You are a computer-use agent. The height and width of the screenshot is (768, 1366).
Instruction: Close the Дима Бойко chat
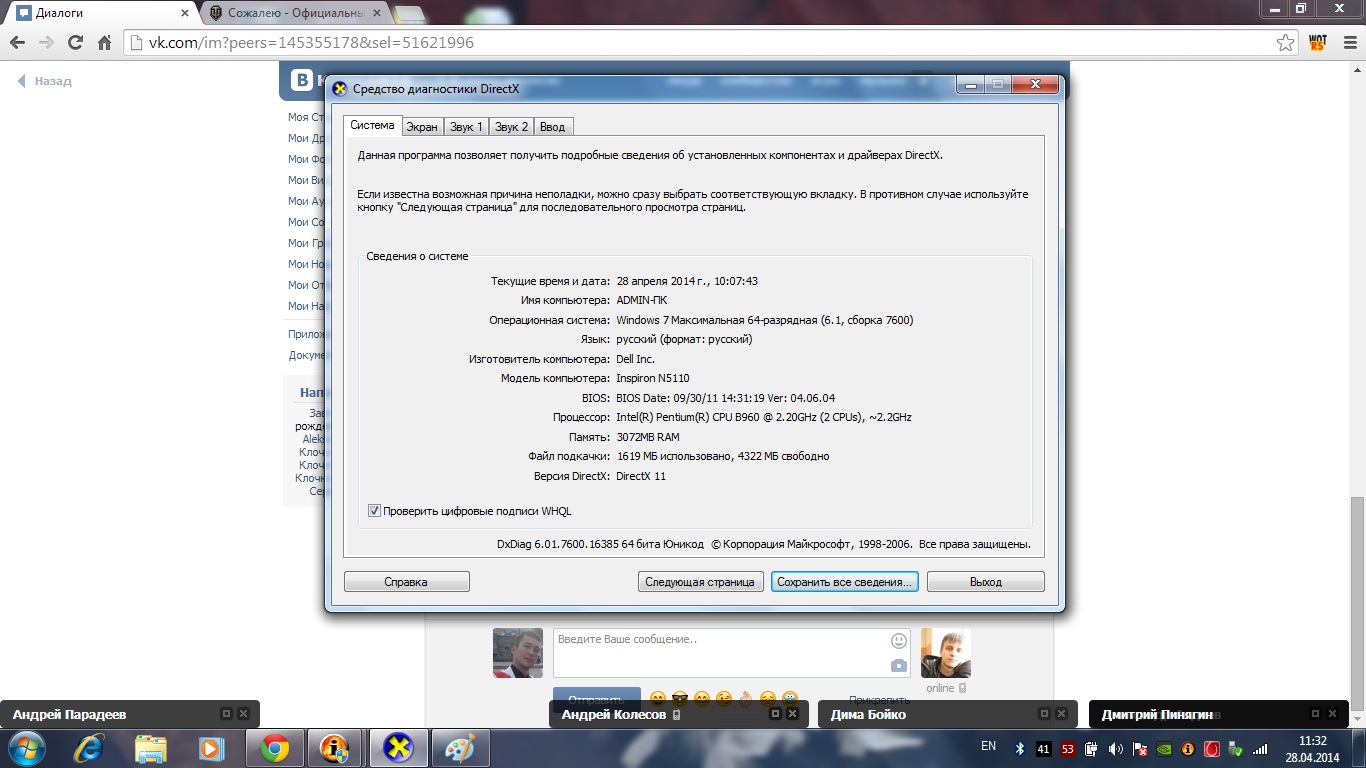pos(1062,714)
